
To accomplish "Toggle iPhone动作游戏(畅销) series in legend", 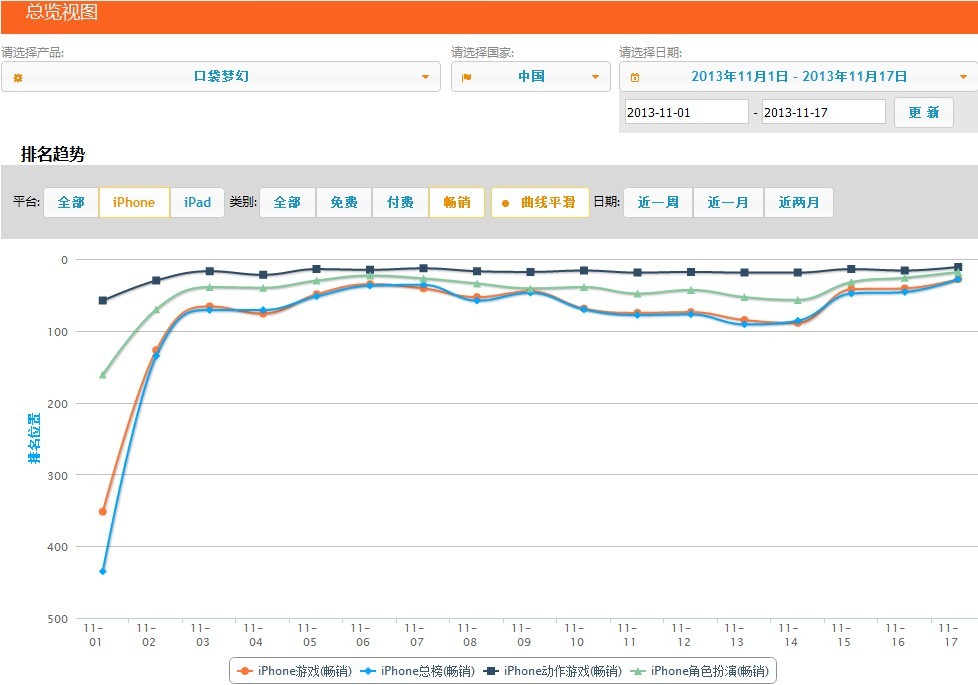I will click(553, 671).
